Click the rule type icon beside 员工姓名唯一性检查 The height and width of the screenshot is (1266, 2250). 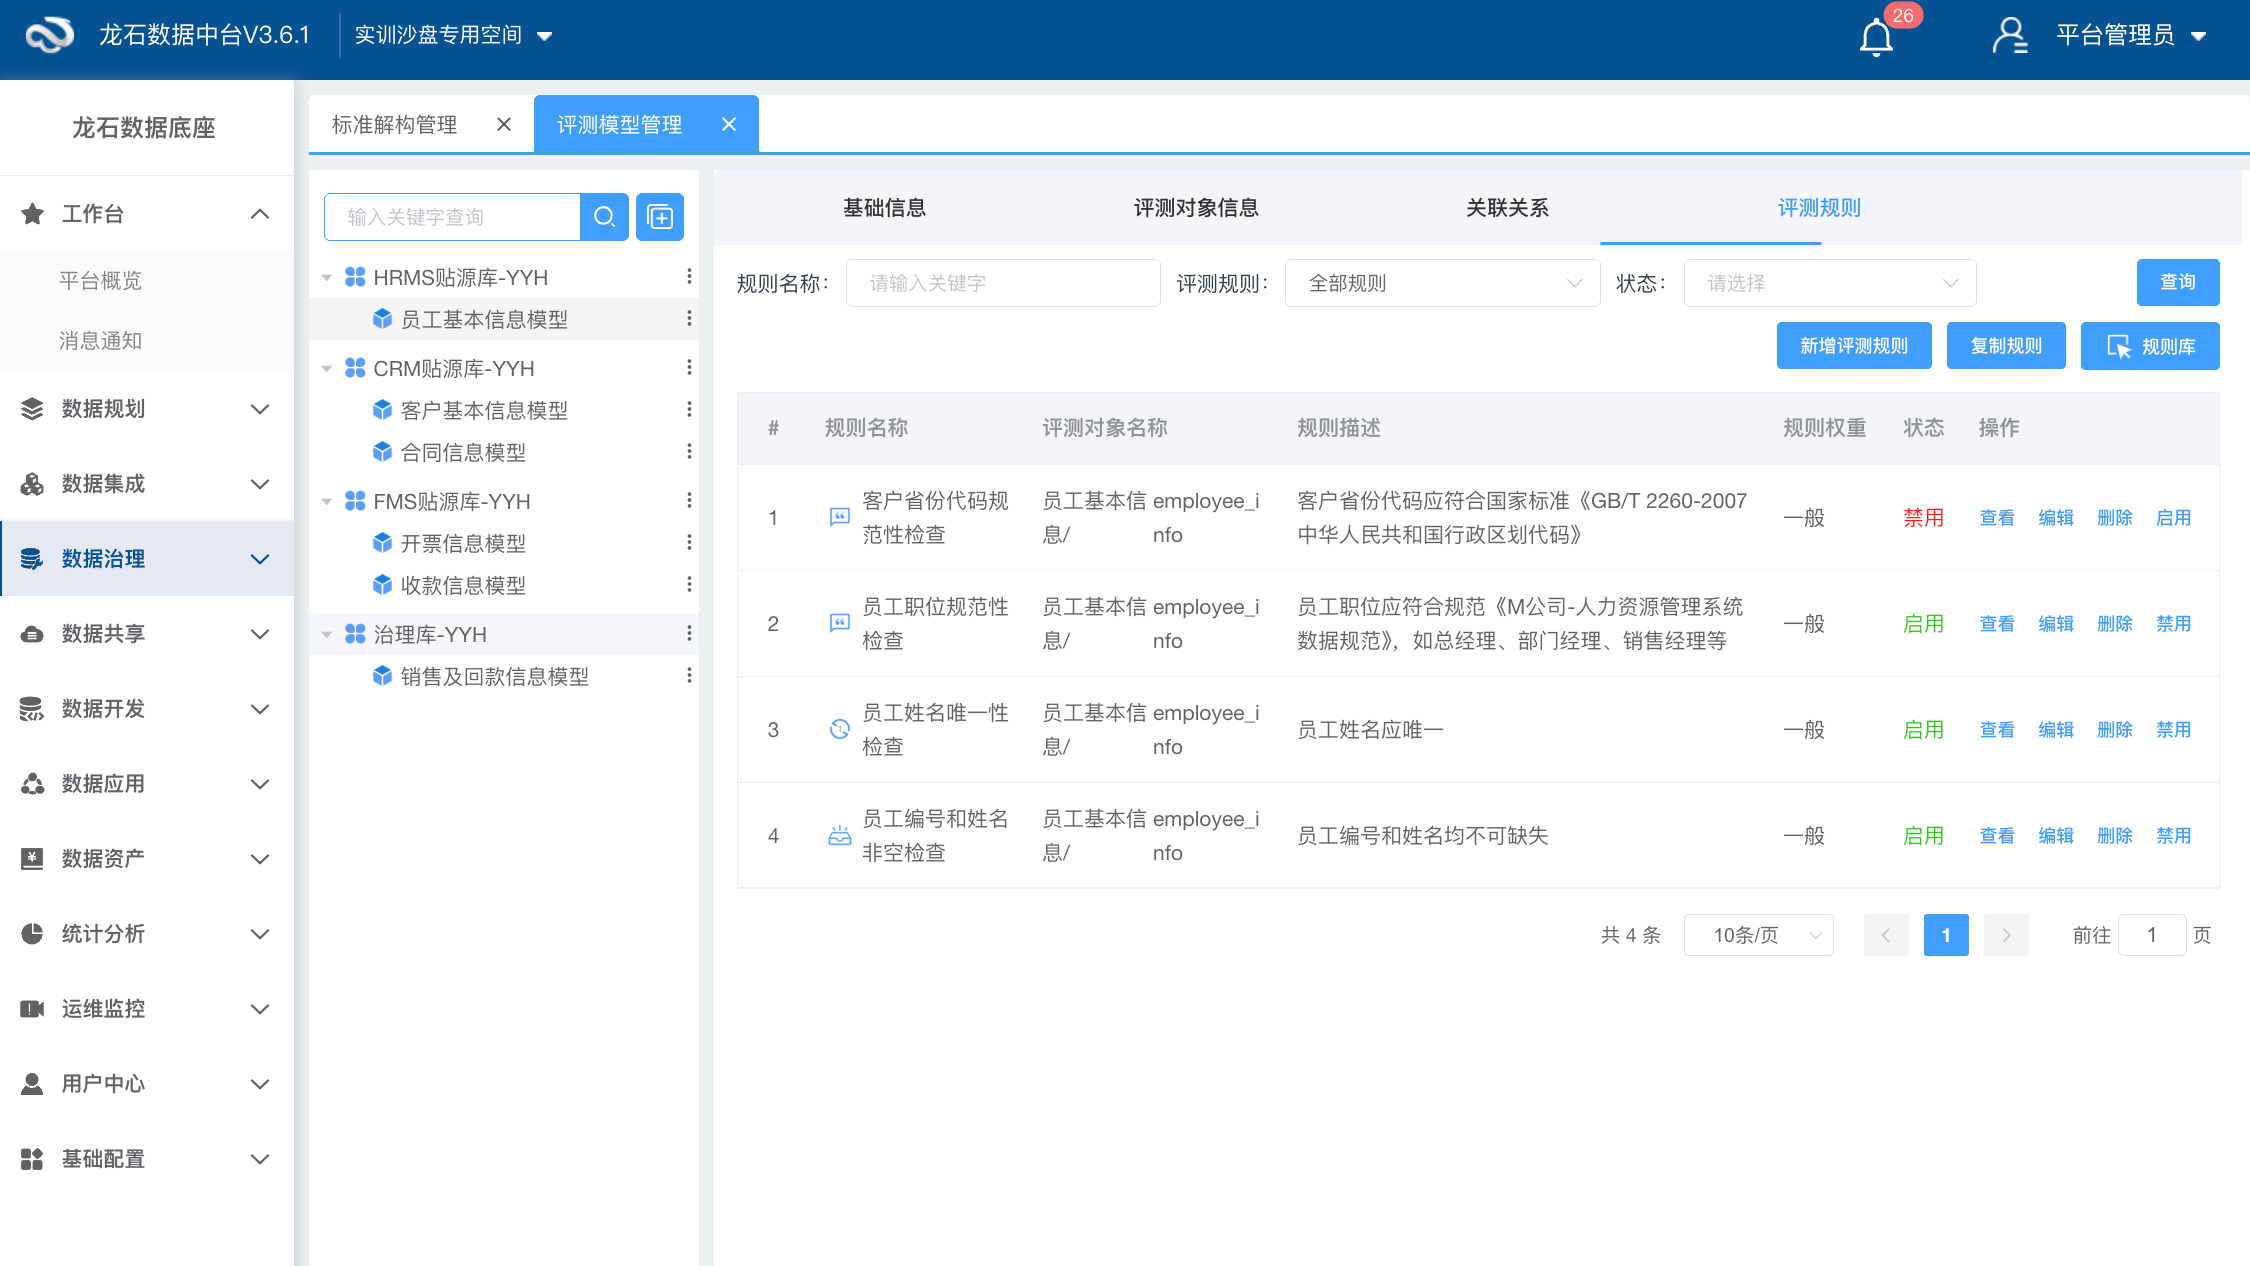839,729
